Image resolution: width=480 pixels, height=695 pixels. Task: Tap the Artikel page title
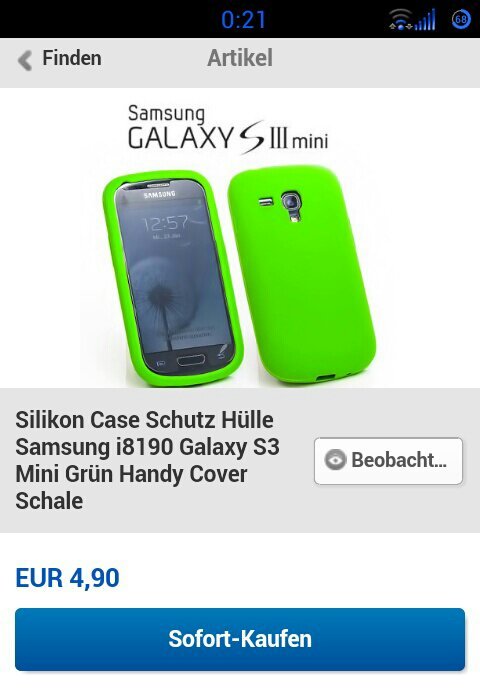240,58
